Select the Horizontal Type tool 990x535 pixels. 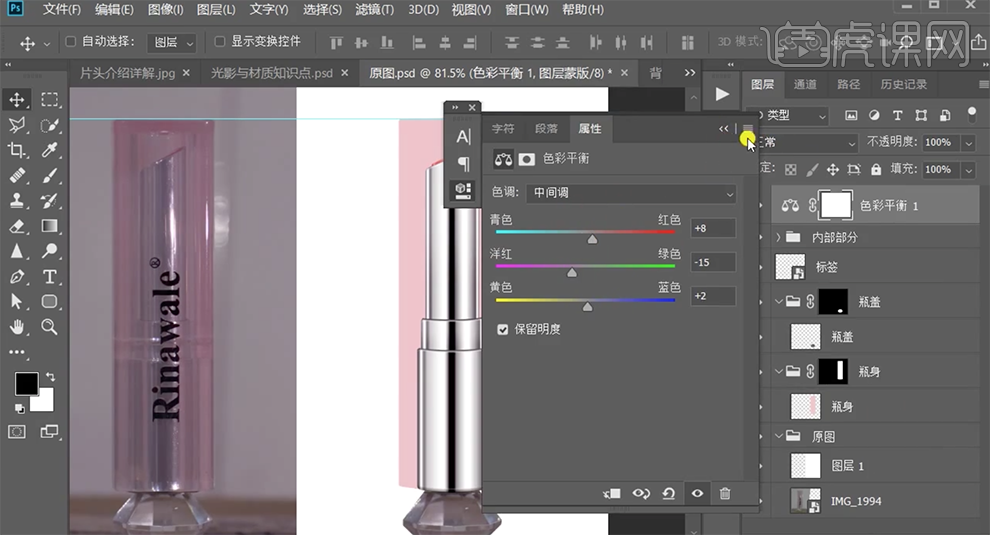point(49,277)
